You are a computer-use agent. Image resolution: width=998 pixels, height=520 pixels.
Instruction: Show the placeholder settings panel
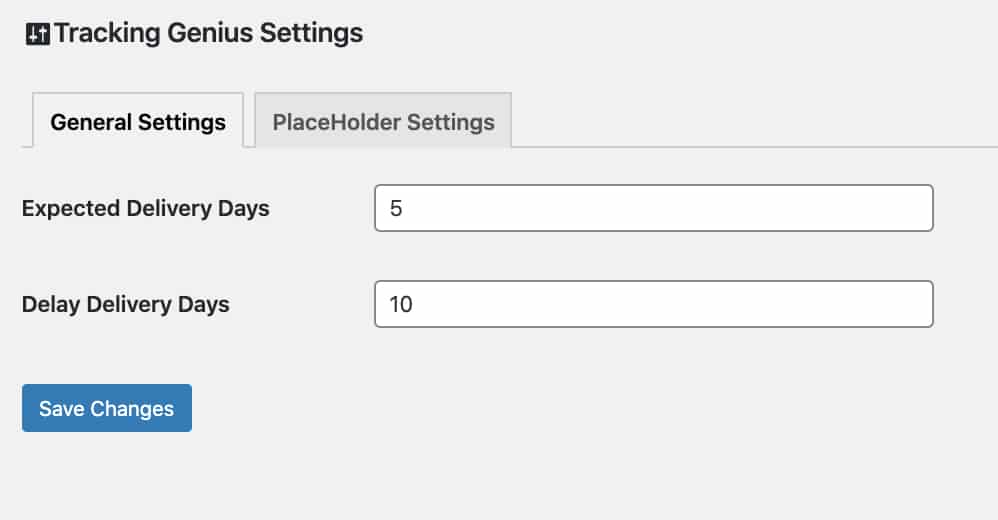383,122
